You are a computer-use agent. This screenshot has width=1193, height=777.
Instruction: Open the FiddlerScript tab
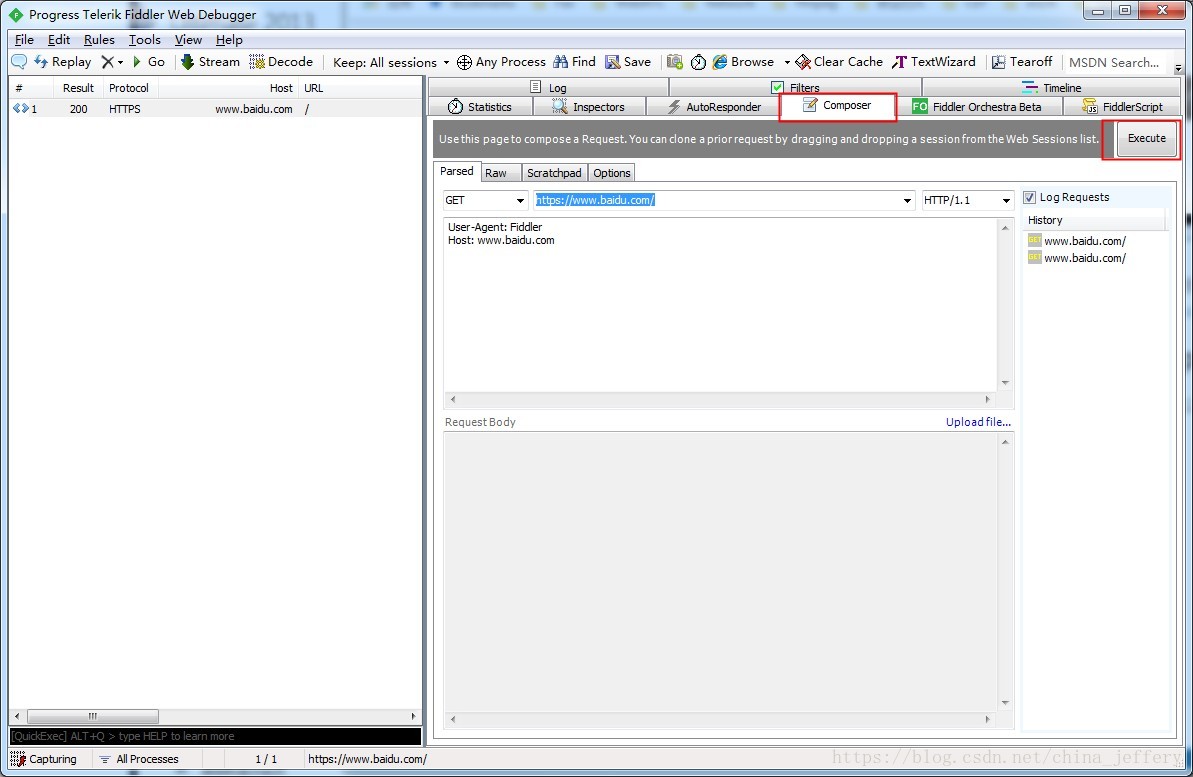click(1123, 107)
